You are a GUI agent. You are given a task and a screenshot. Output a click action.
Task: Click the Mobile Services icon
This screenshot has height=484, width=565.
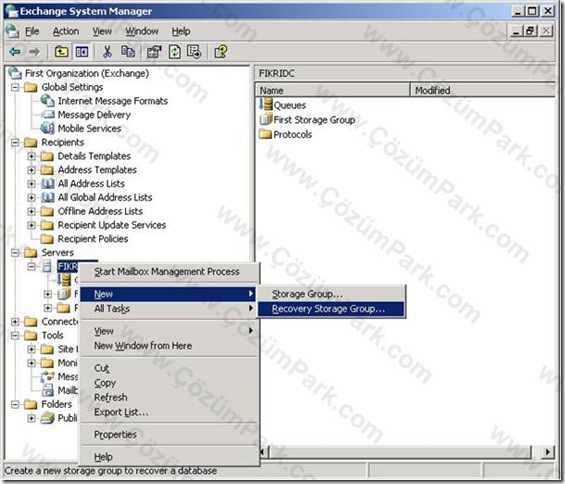click(48, 128)
